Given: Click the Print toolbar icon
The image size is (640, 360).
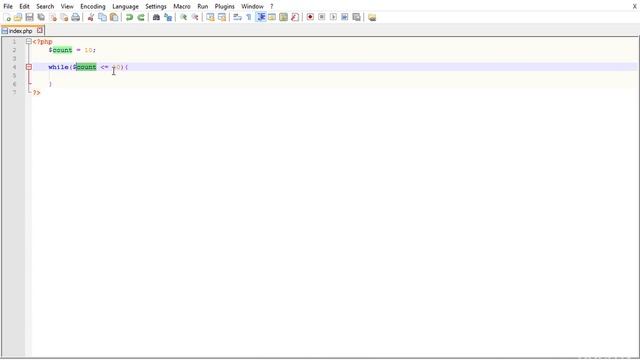Looking at the screenshot, I should point(76,17).
